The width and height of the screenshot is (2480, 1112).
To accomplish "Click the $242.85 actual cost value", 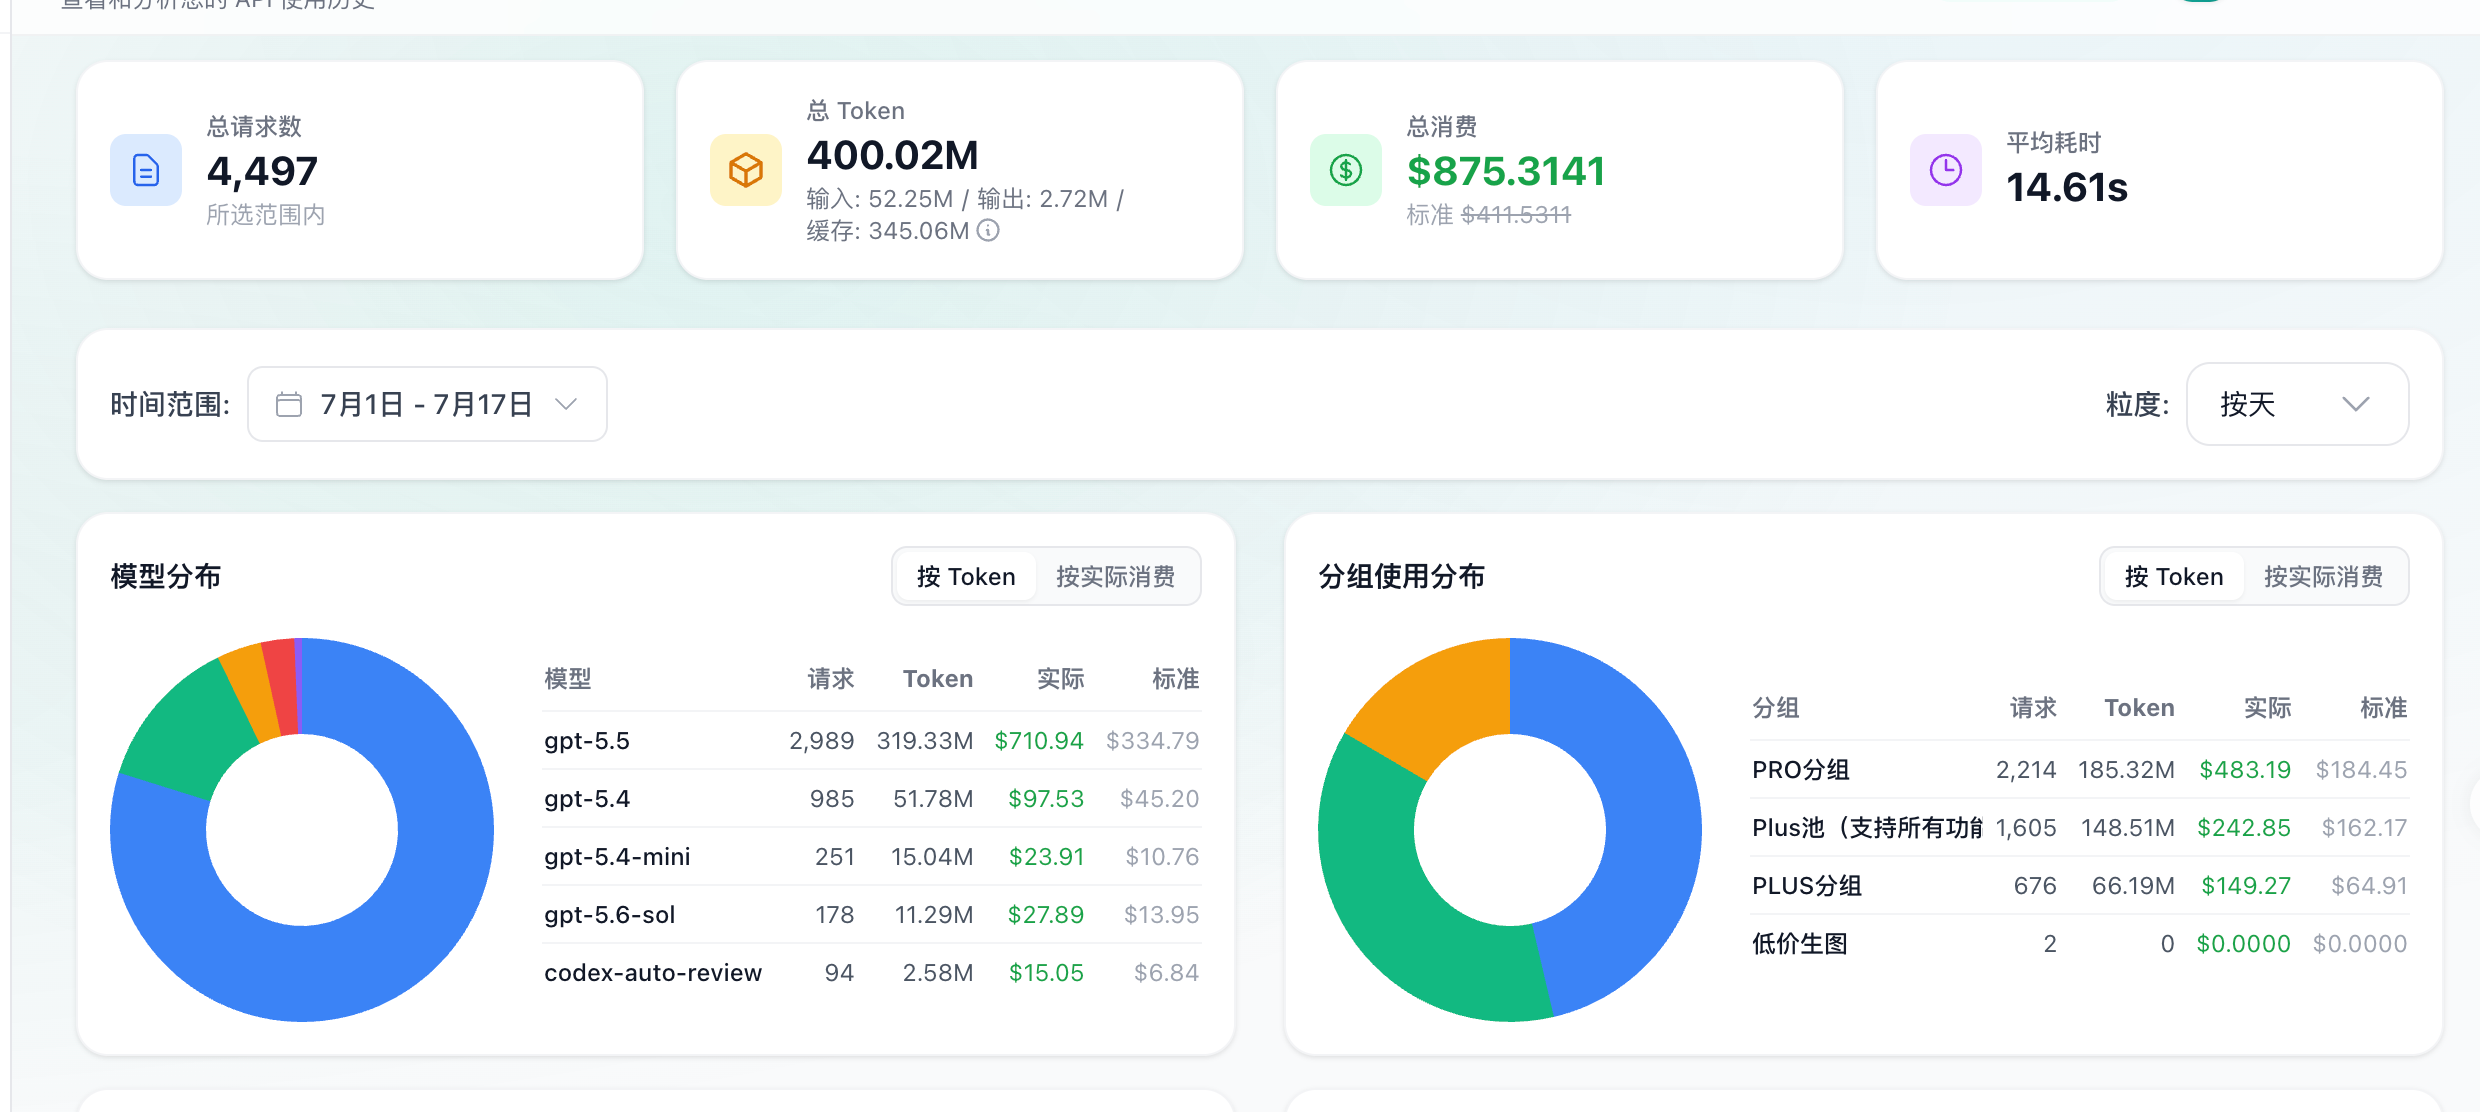I will coord(2244,828).
